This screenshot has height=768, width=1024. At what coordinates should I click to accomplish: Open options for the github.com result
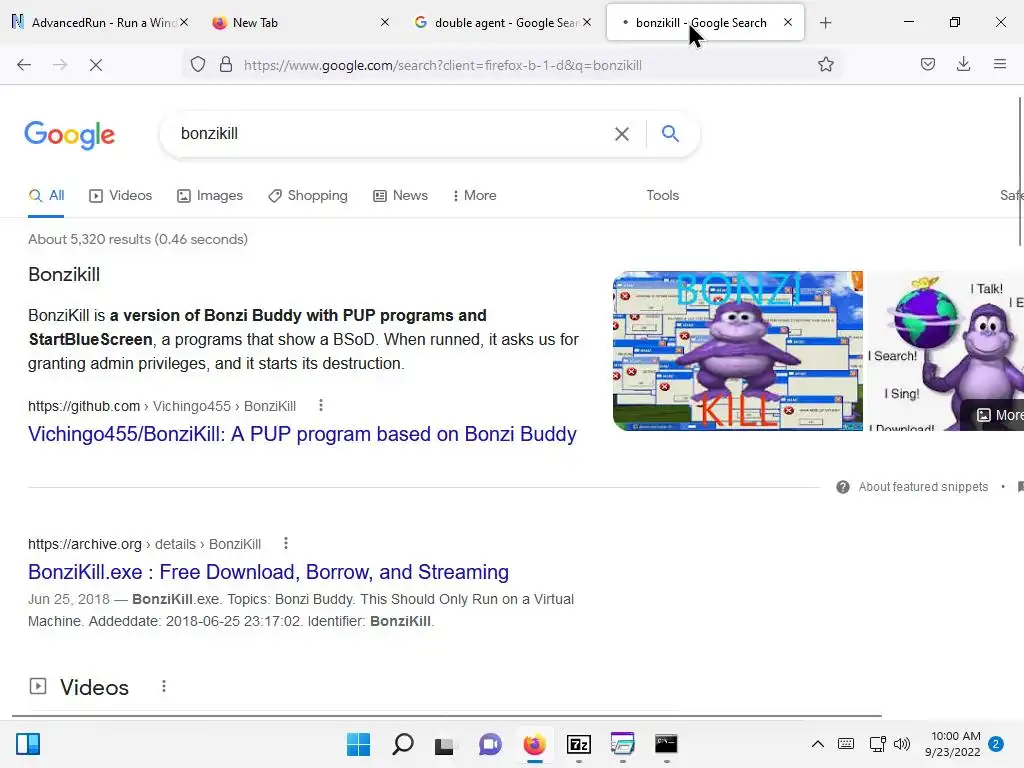(321, 406)
